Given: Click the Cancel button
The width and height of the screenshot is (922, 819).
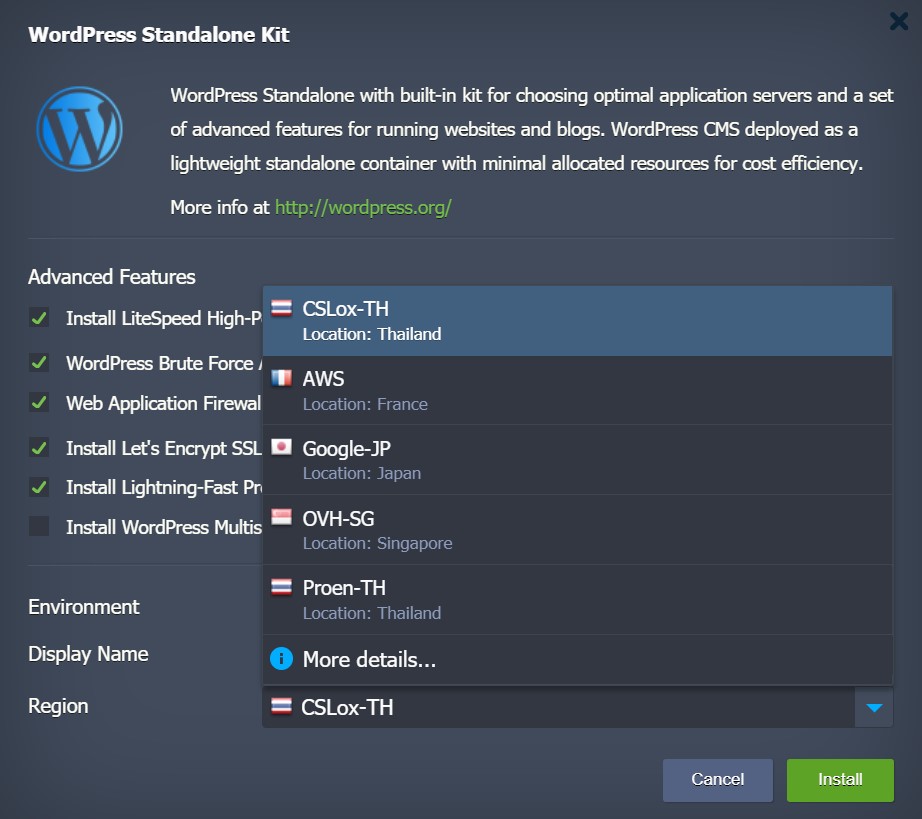Looking at the screenshot, I should click(717, 780).
